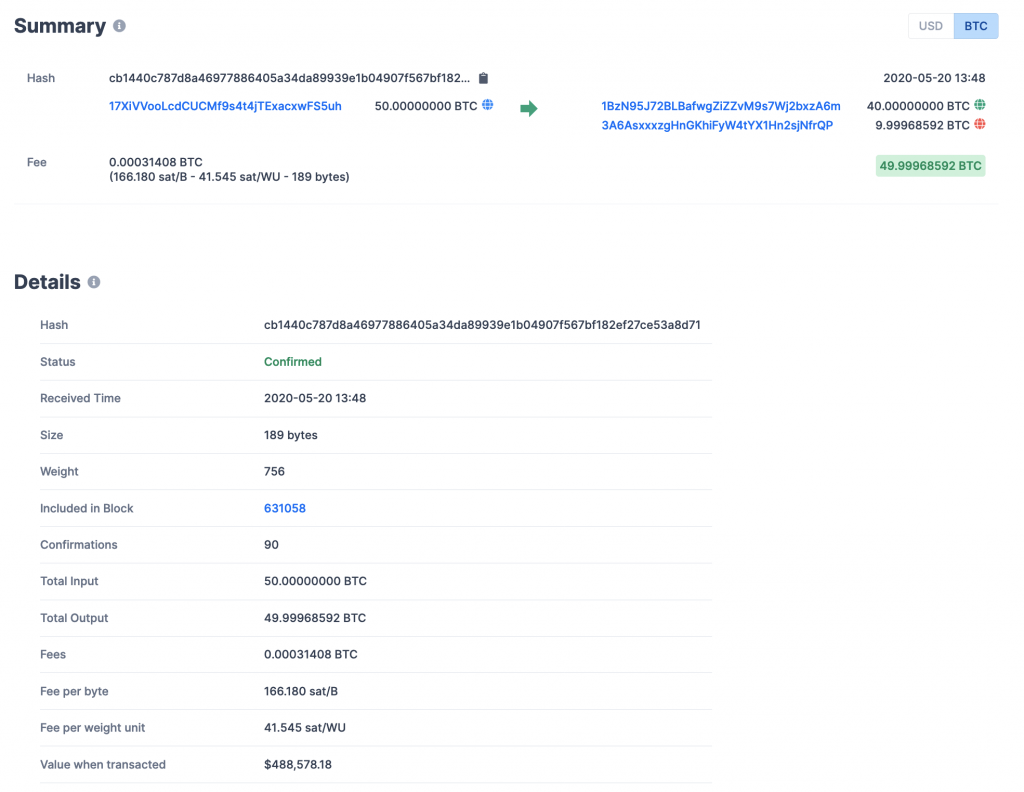Image resolution: width=1024 pixels, height=792 pixels.
Task: Open Details section info icon
Action: pos(94,283)
